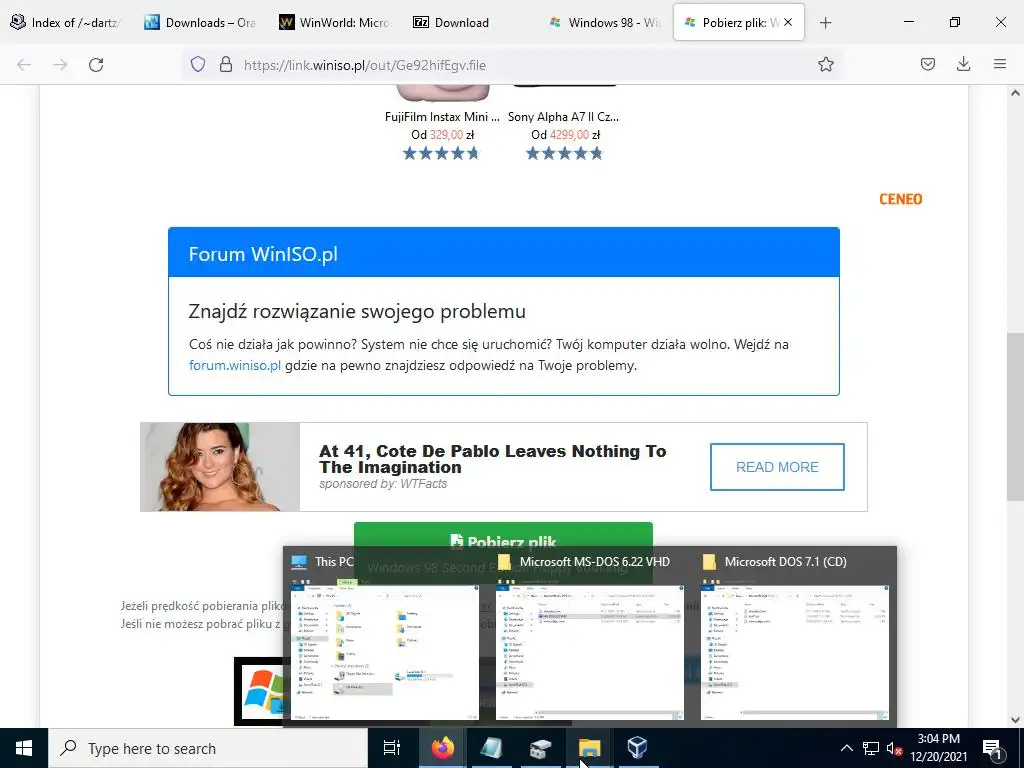Open the Cote De Pablo ad headline
The width and height of the screenshot is (1024, 768).
492,459
